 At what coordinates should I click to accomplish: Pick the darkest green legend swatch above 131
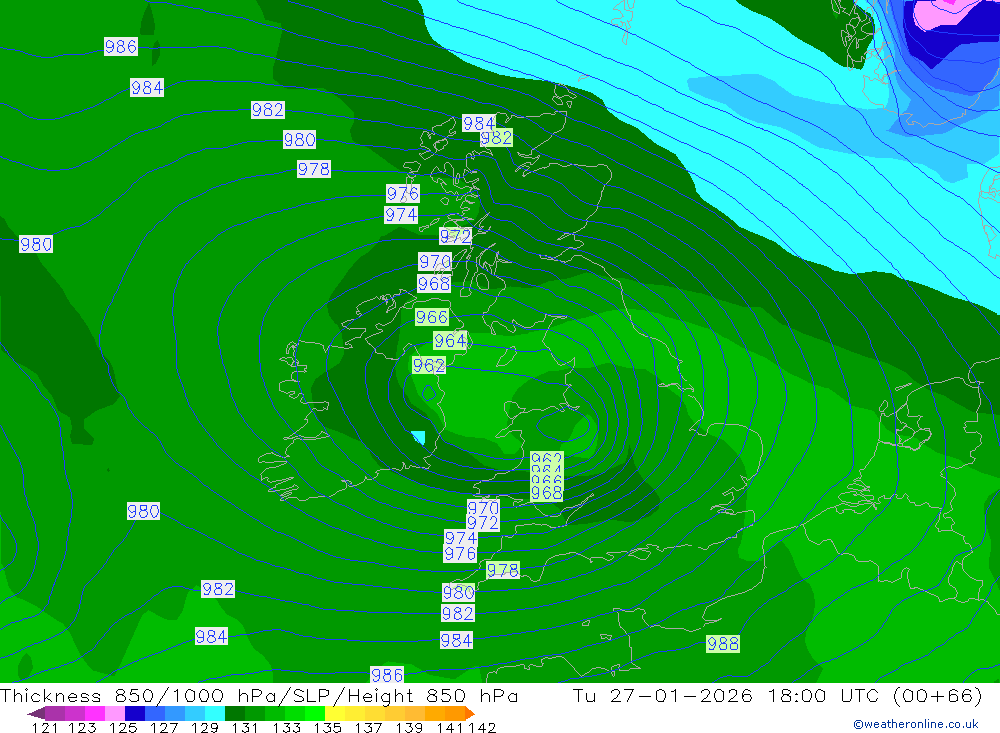pos(235,713)
